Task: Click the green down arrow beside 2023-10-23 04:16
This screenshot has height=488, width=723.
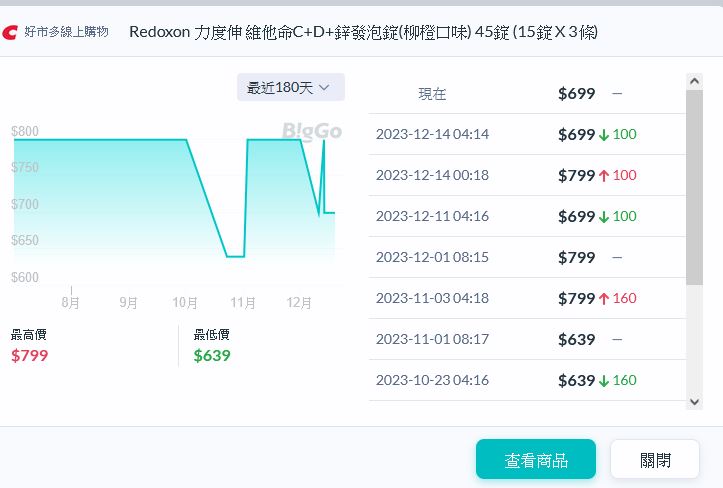Action: pyautogui.click(x=604, y=380)
